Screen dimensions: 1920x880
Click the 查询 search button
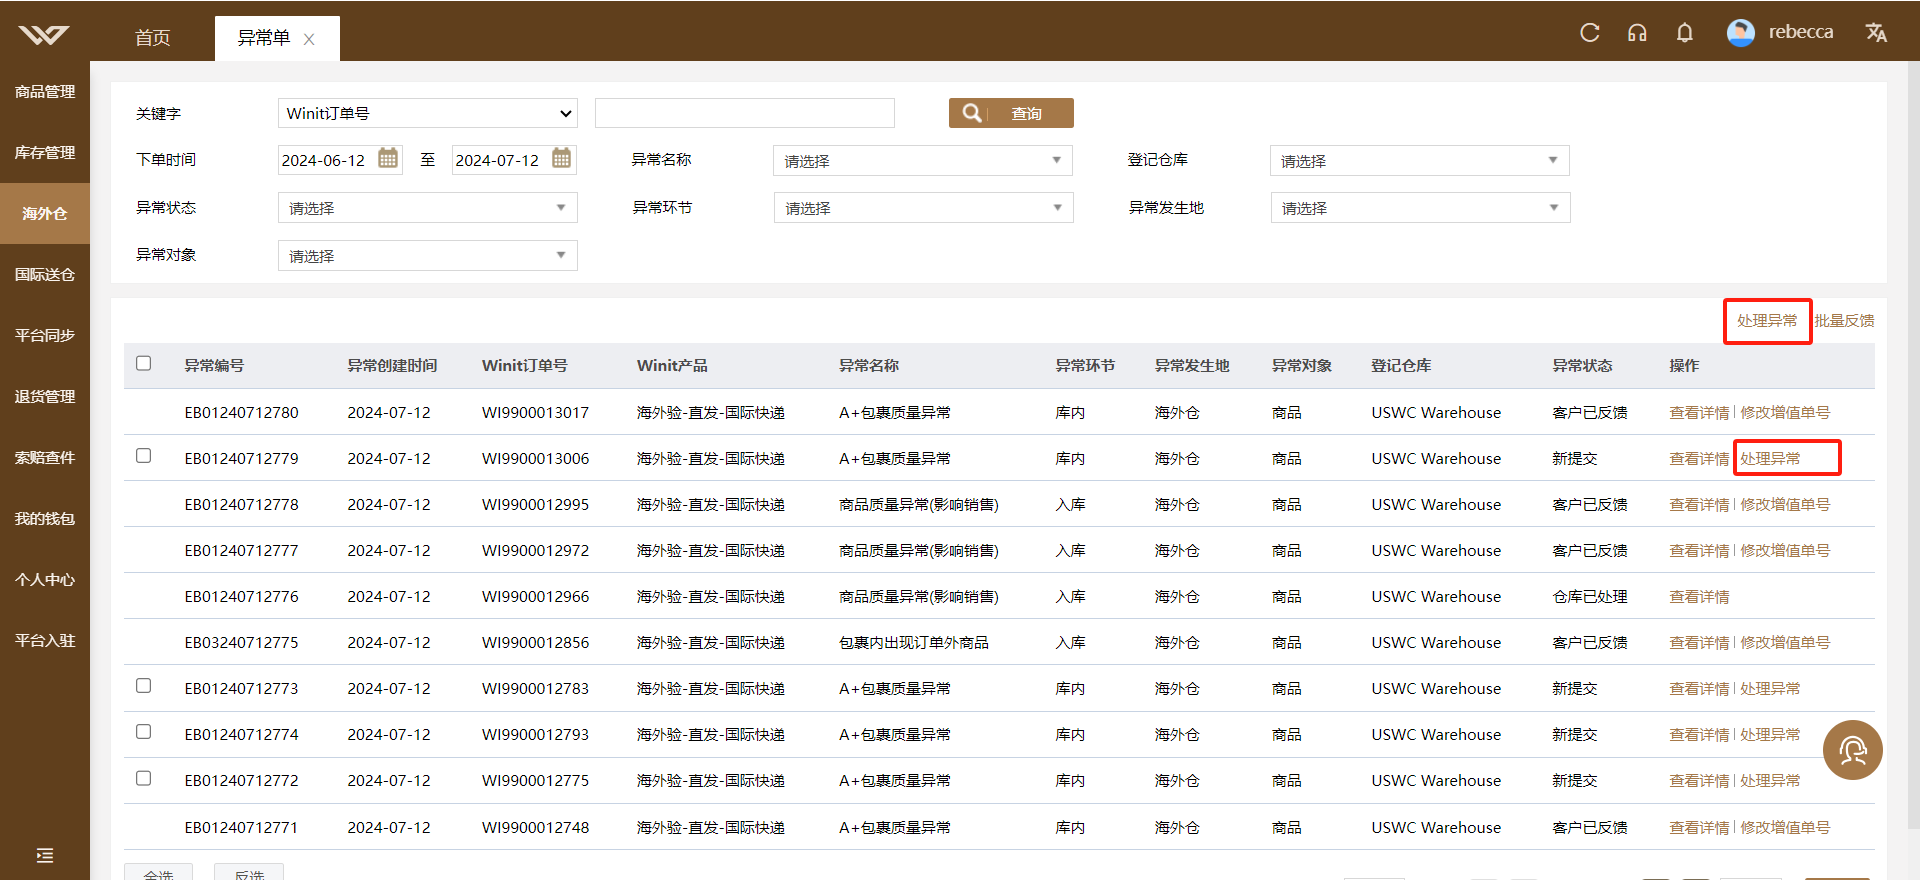(1011, 113)
